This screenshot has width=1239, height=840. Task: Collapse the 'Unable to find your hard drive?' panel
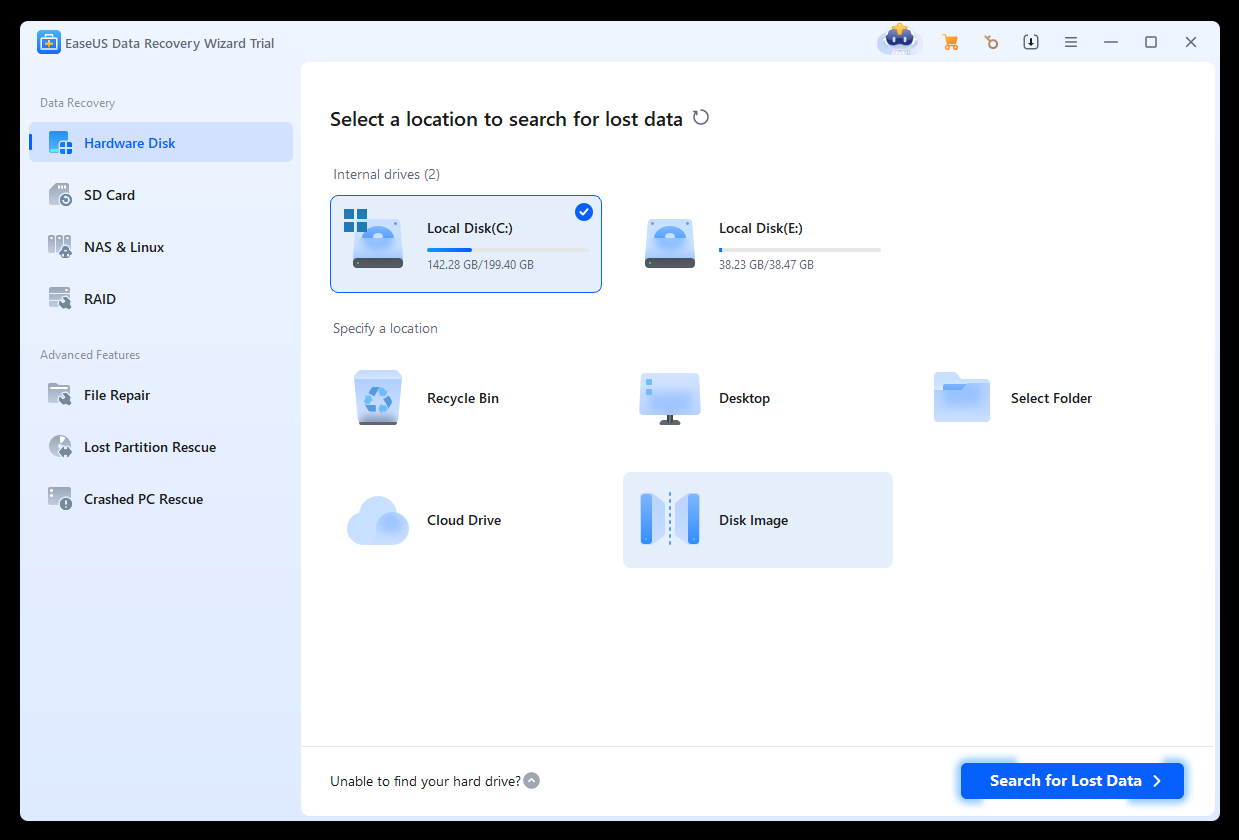point(531,780)
